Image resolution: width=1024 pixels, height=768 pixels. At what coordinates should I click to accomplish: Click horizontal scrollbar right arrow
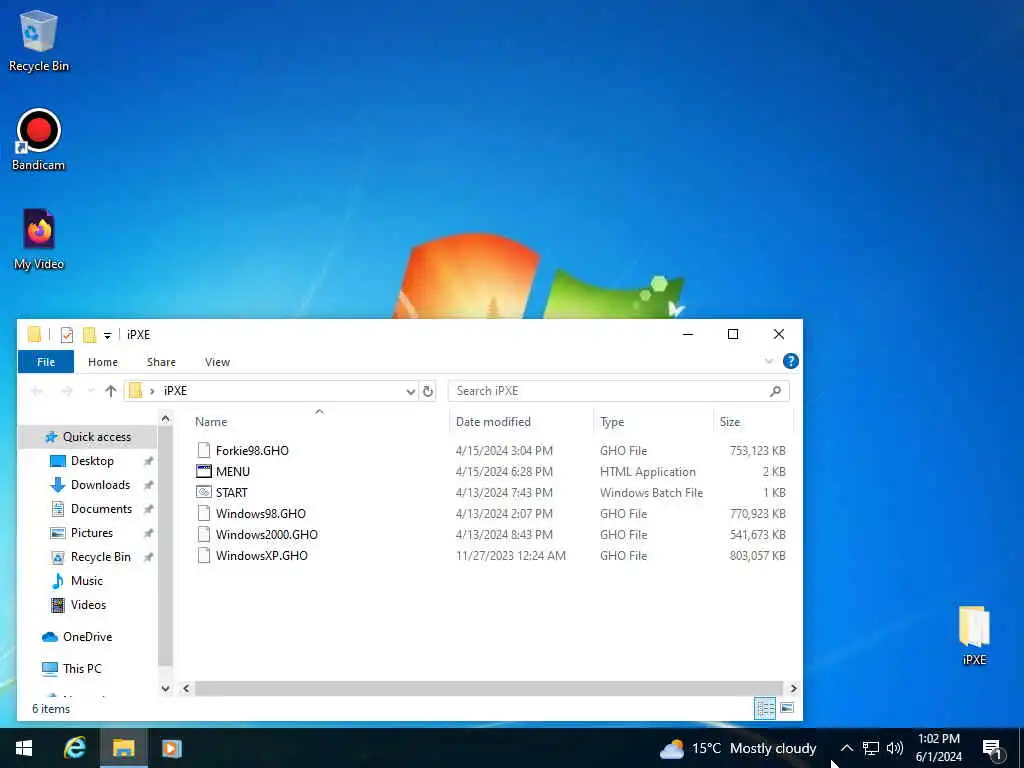793,688
